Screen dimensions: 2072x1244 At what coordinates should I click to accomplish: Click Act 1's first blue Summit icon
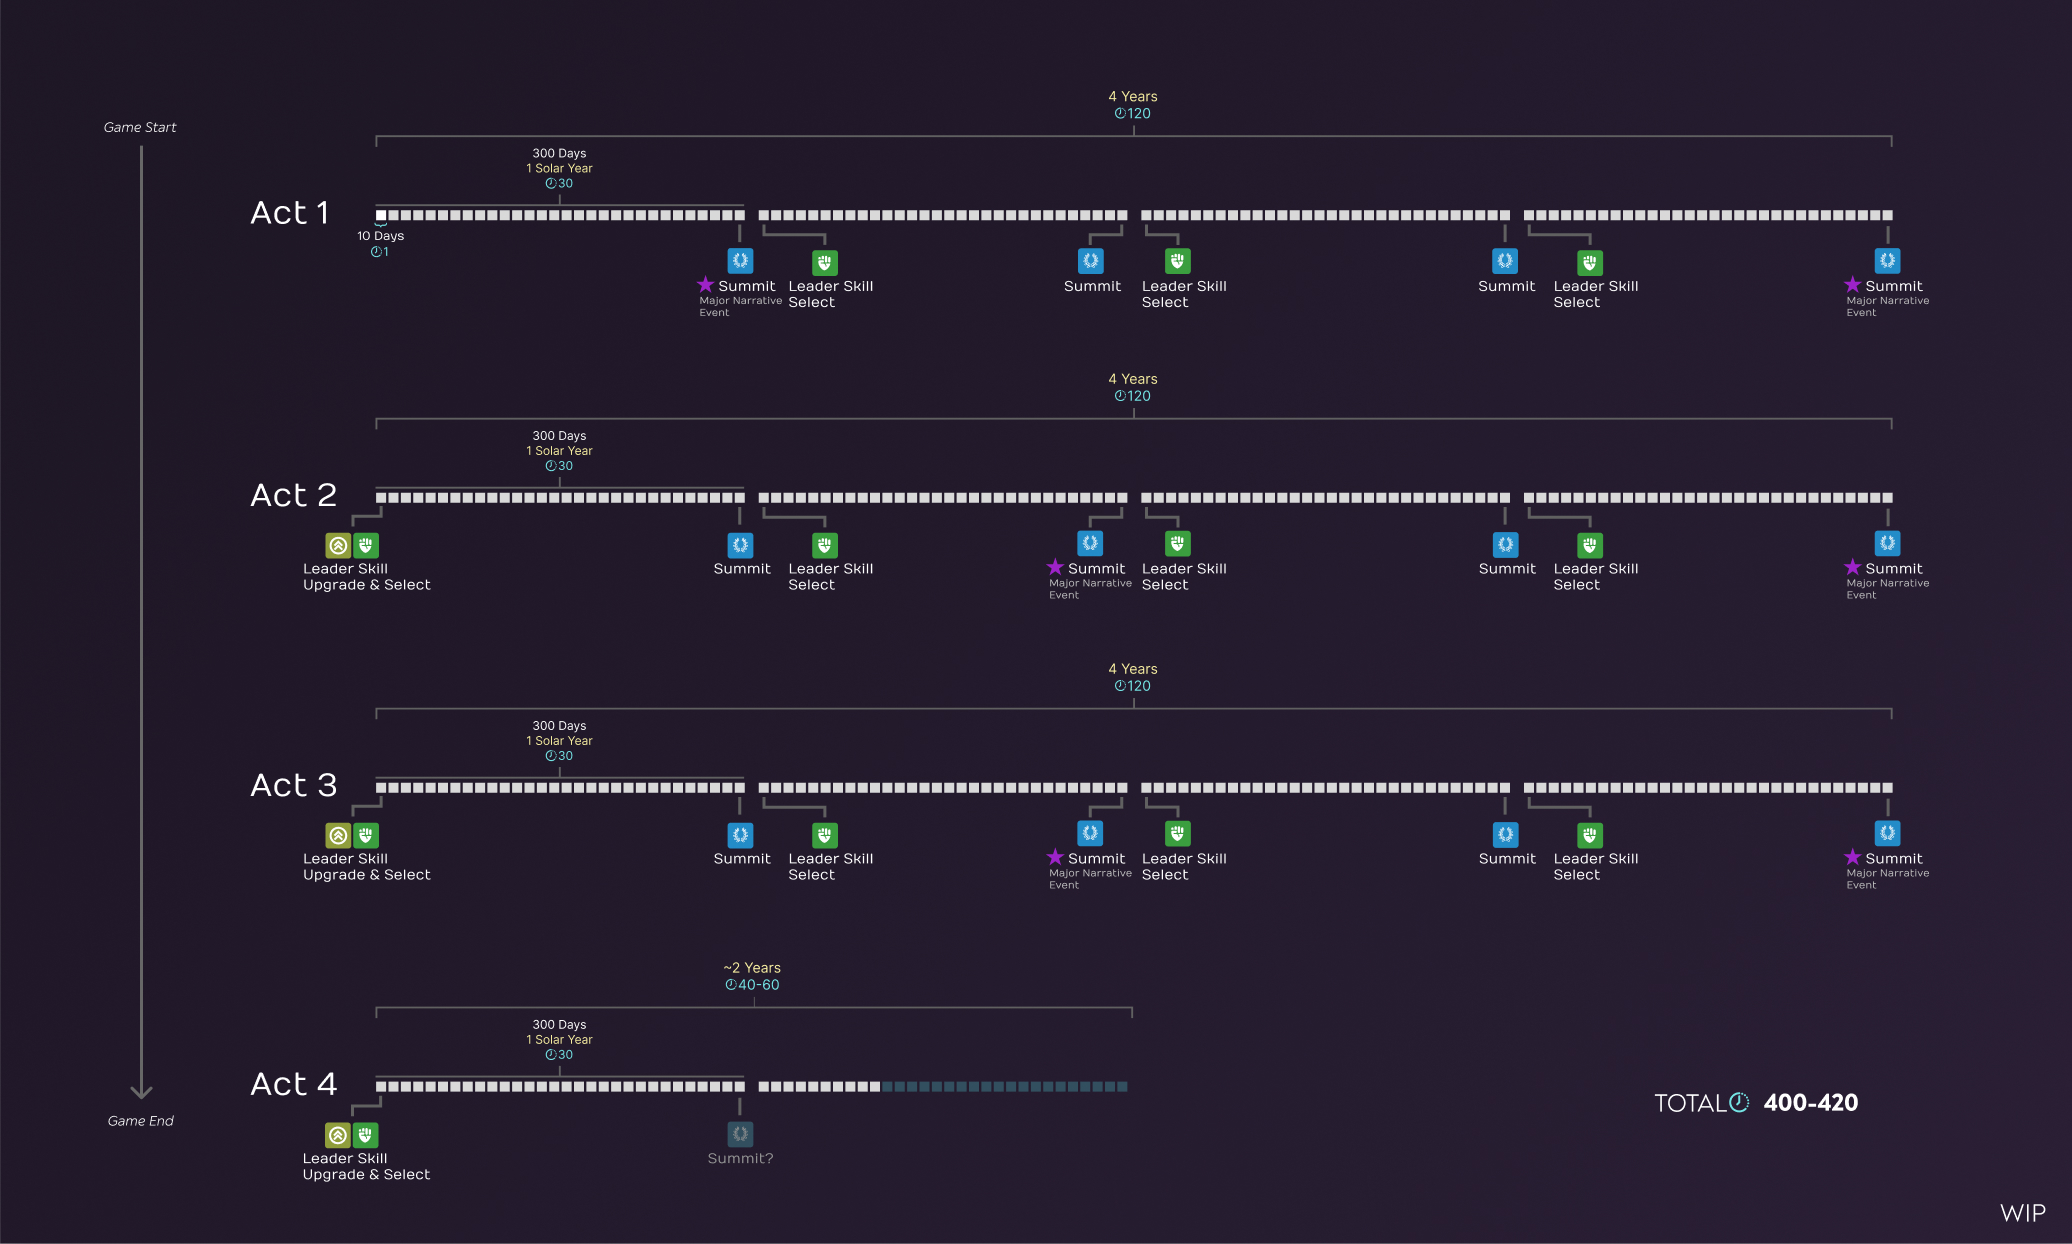tap(740, 261)
